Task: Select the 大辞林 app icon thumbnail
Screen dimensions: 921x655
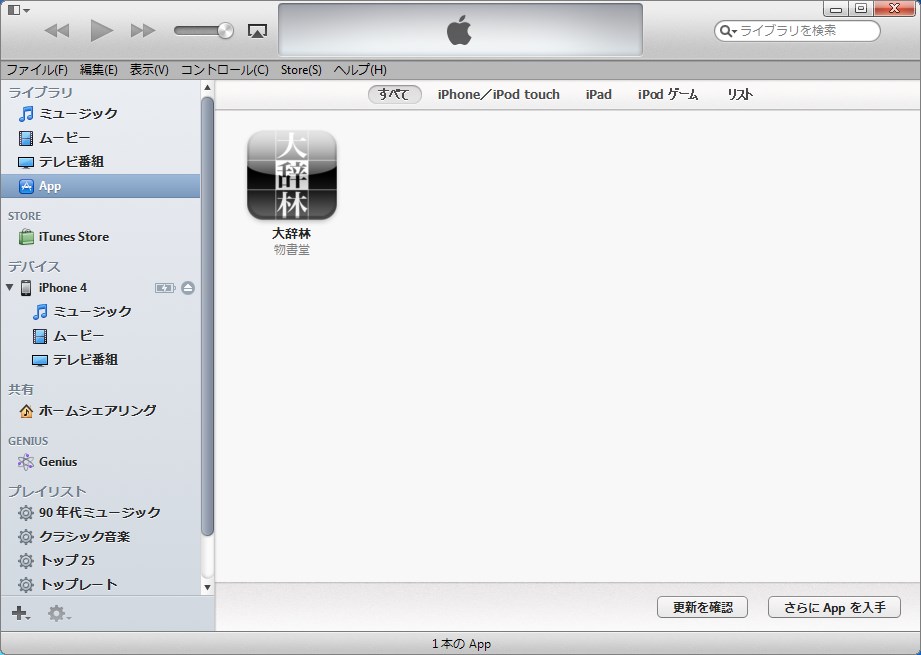Action: pos(292,176)
